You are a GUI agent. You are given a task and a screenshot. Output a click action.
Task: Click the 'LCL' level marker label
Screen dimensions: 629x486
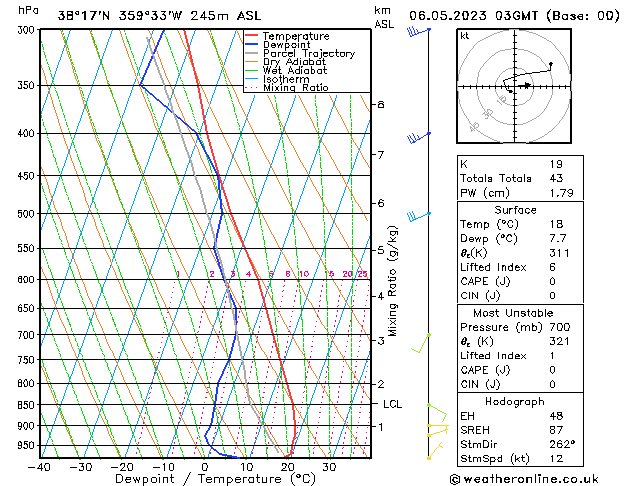tap(392, 404)
